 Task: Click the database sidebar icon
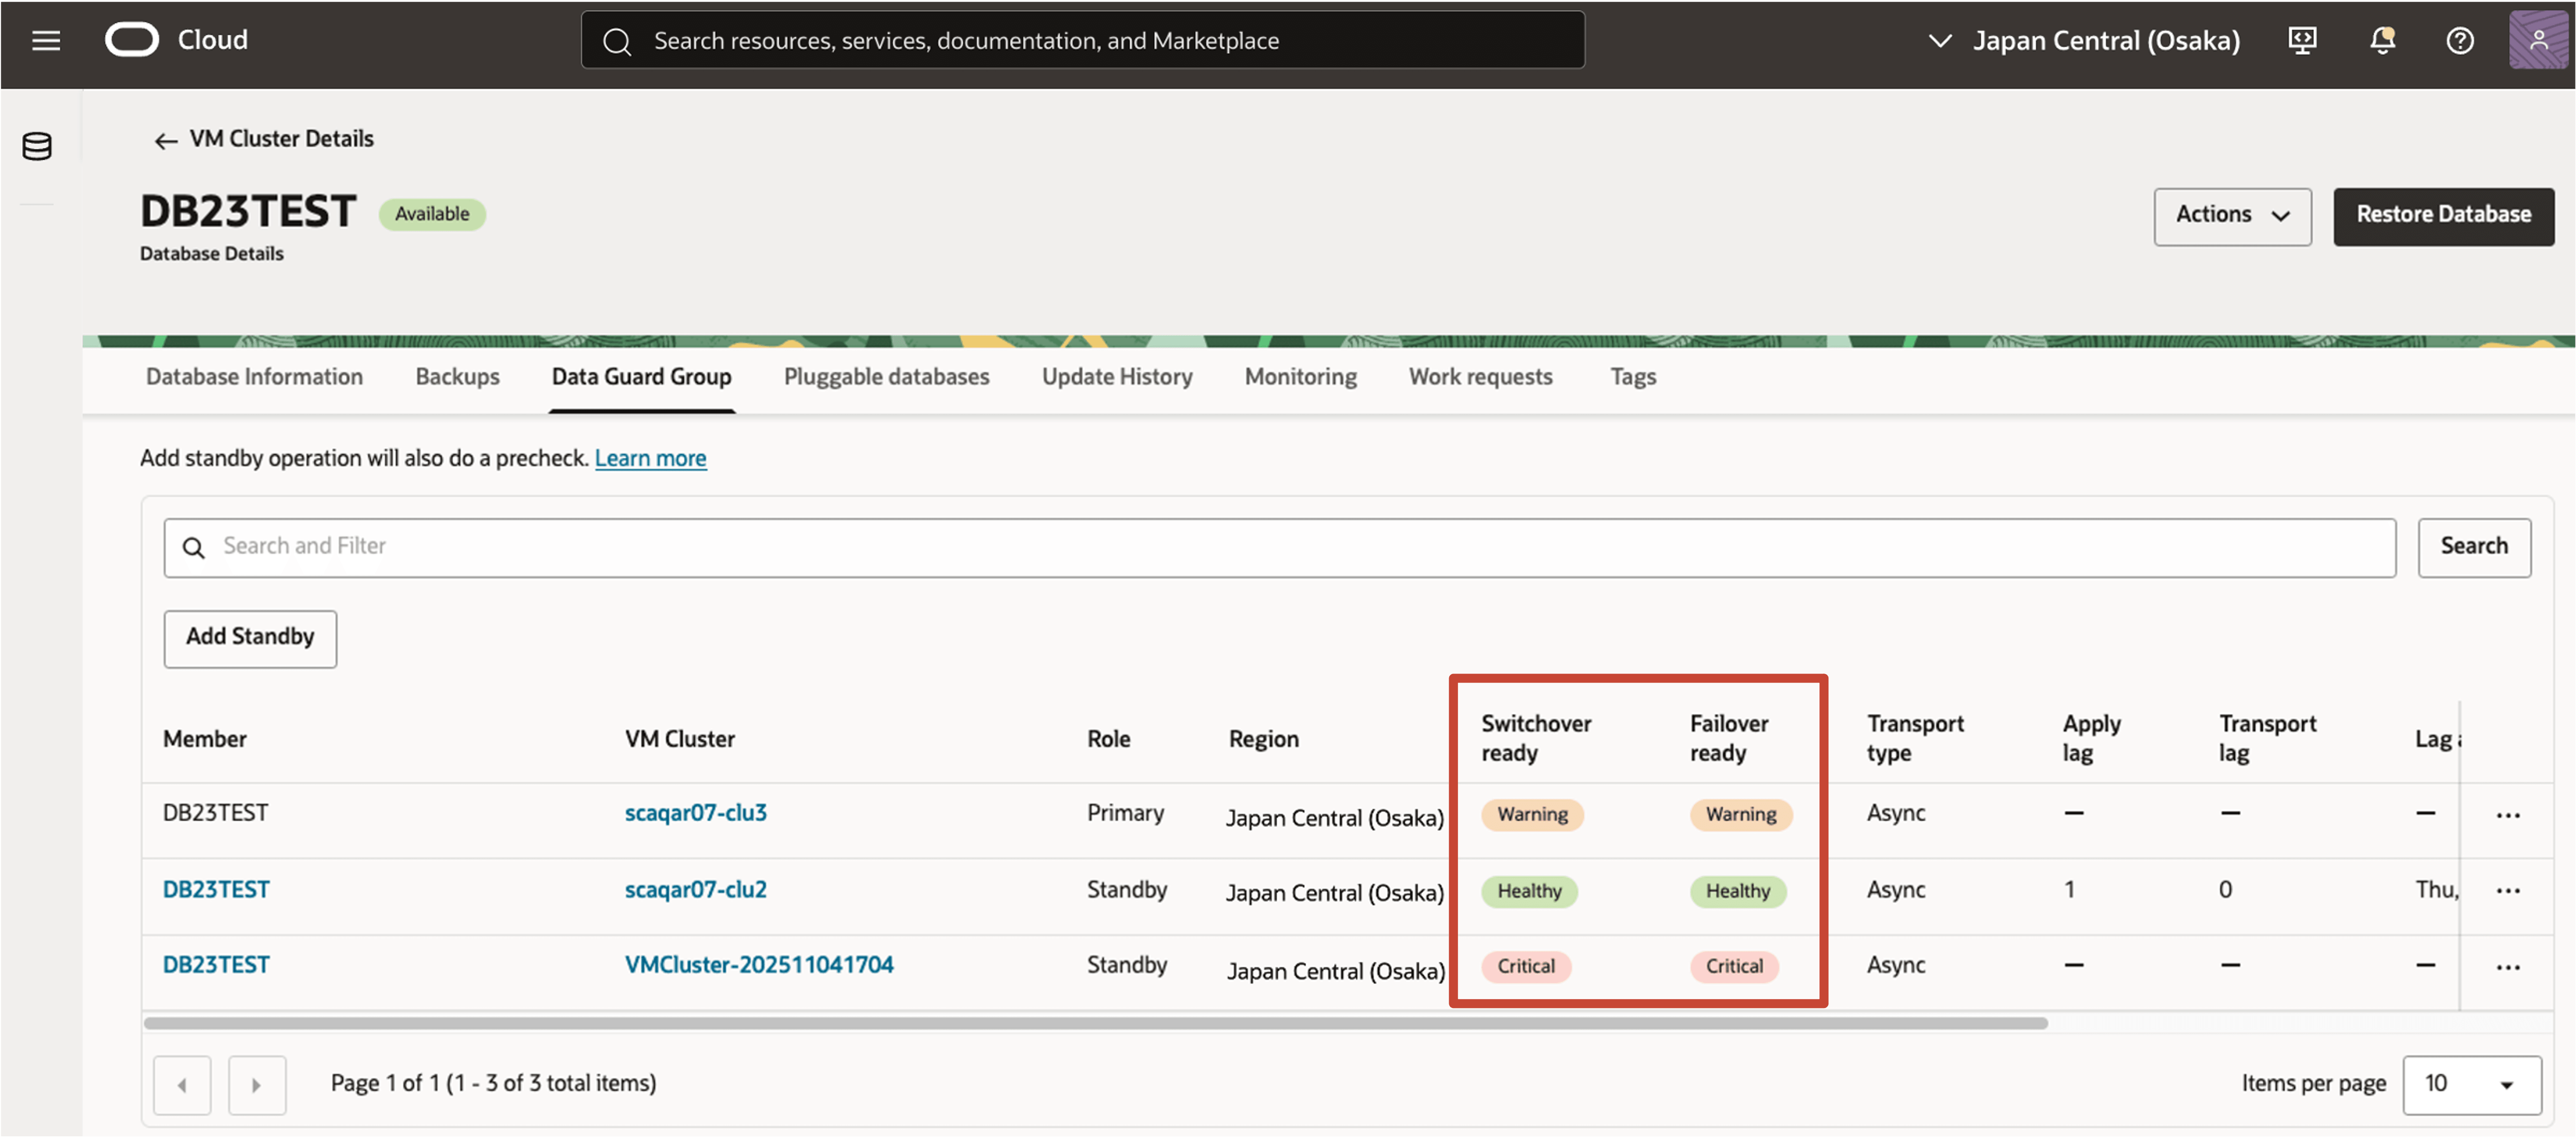pos(37,146)
